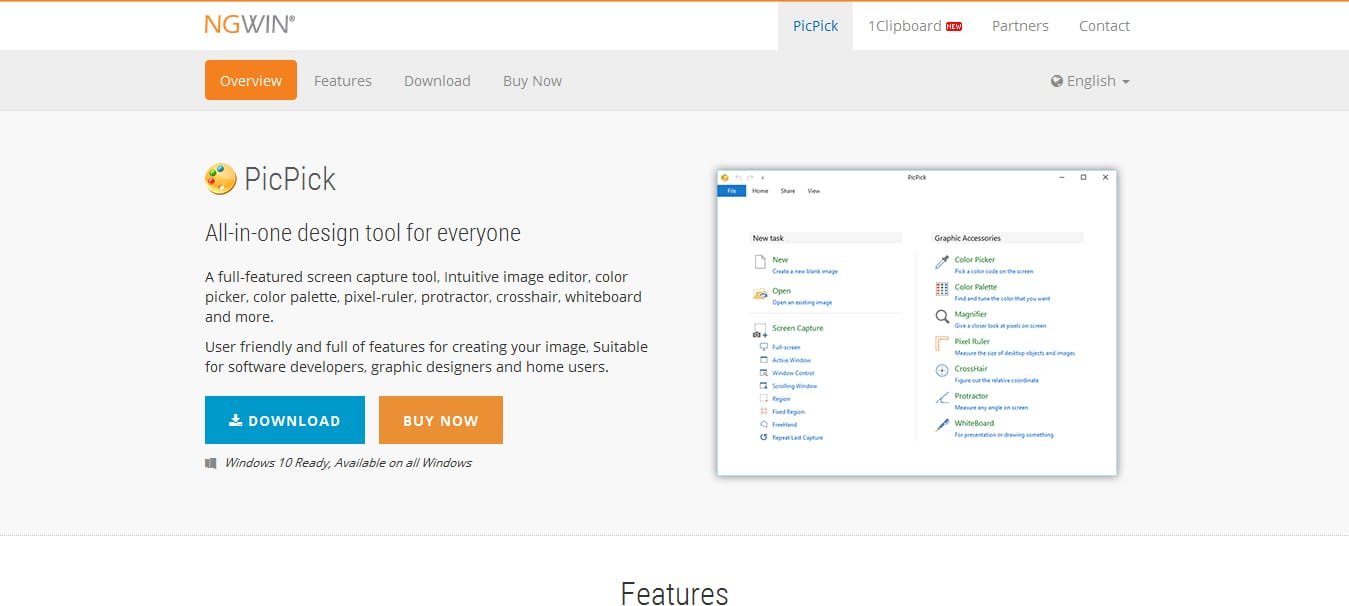
Task: Click the Pixel Ruler icon
Action: pyautogui.click(x=942, y=344)
